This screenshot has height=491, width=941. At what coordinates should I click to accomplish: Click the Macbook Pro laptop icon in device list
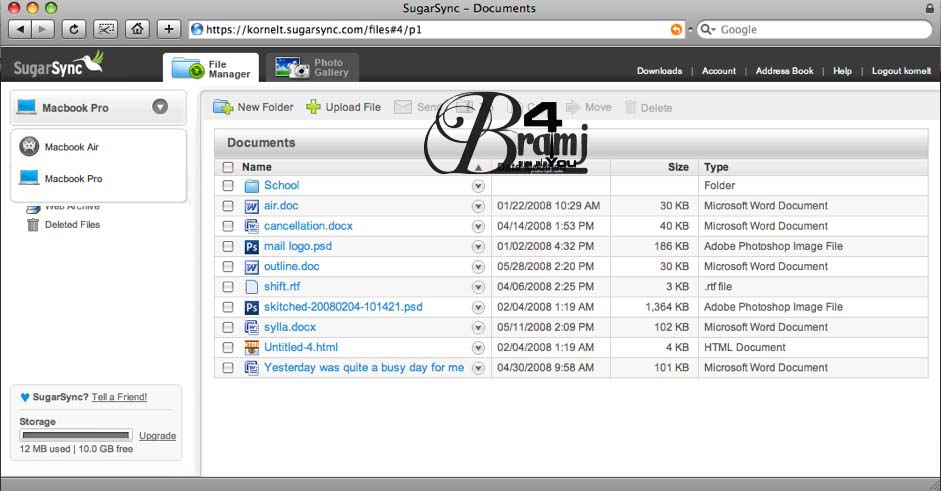coord(28,178)
